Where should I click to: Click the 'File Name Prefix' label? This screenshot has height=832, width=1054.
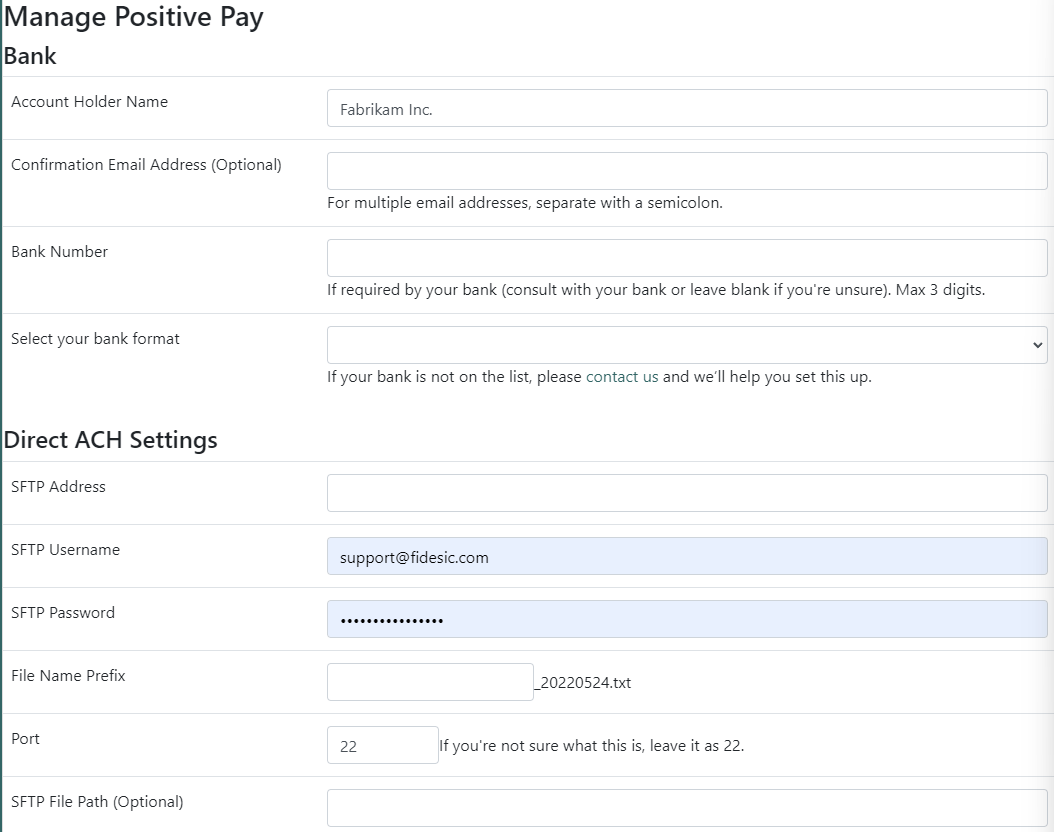pos(68,675)
